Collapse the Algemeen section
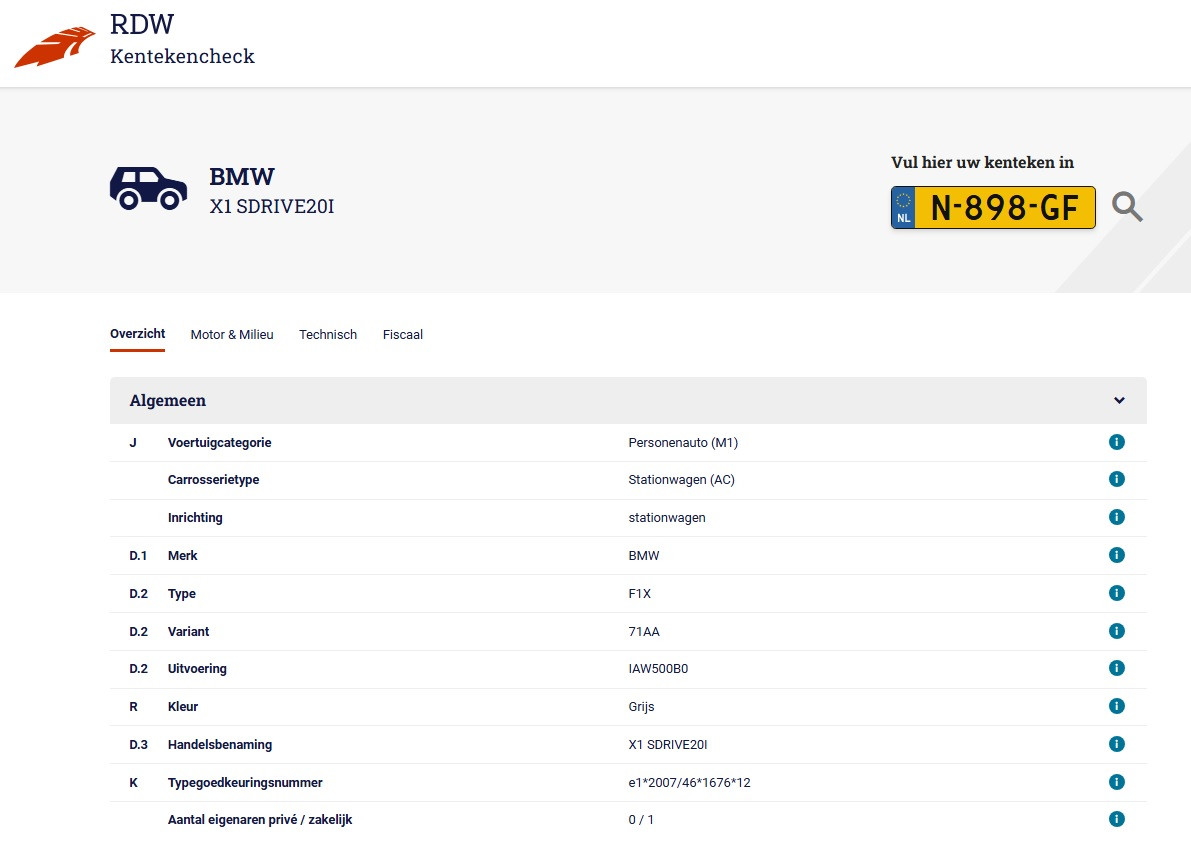This screenshot has height=843, width=1191. click(1119, 400)
